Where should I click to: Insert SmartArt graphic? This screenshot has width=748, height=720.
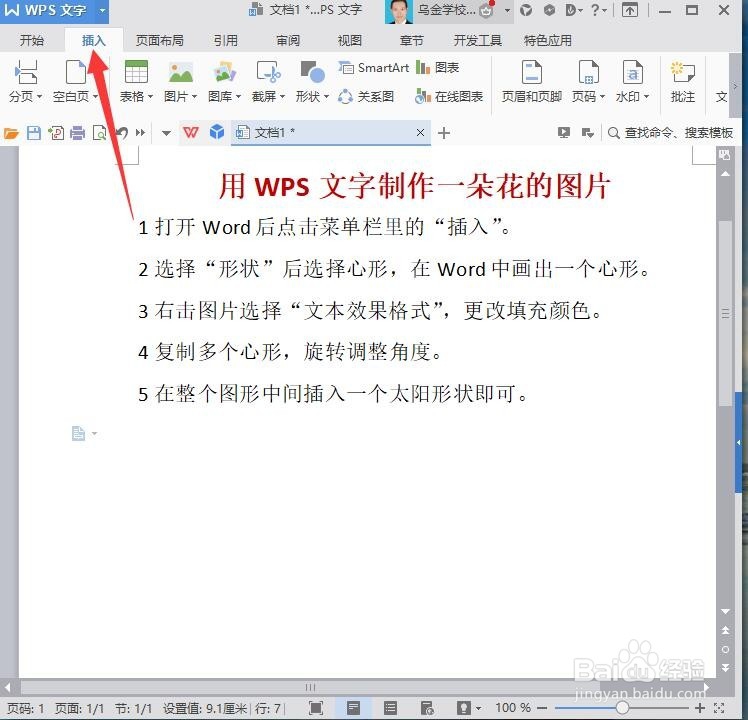tap(374, 68)
